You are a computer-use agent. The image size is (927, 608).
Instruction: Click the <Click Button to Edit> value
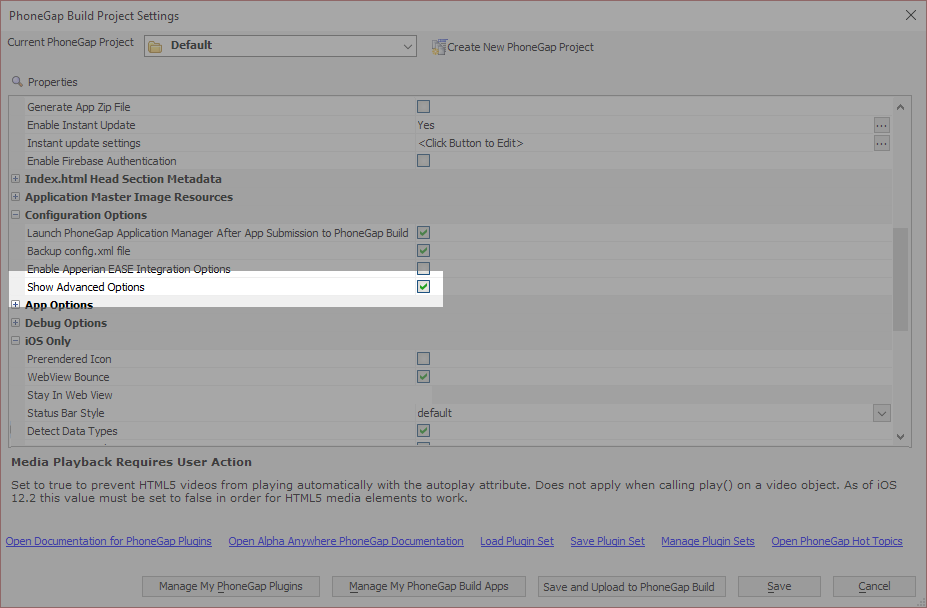tap(471, 143)
